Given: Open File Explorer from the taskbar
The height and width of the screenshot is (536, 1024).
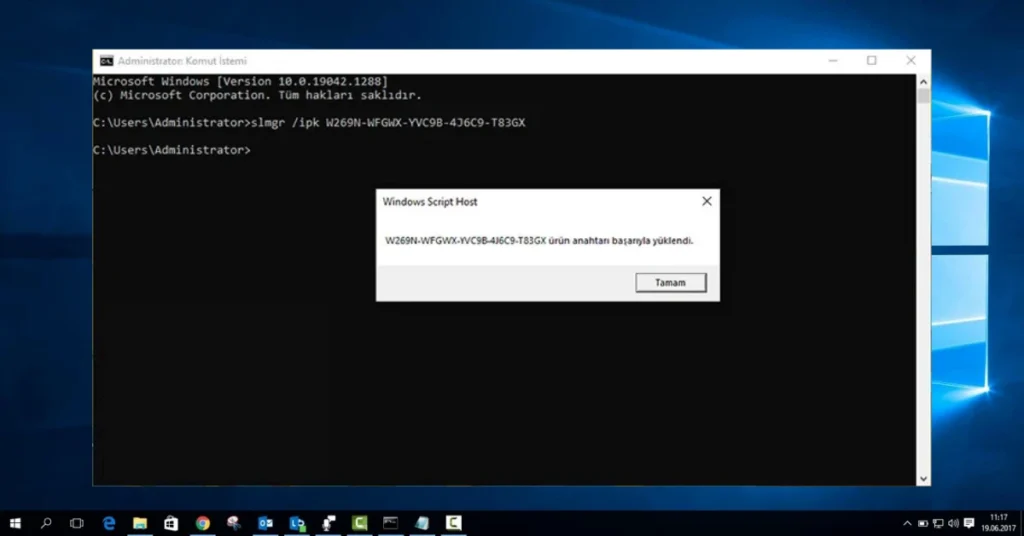Looking at the screenshot, I should (140, 523).
